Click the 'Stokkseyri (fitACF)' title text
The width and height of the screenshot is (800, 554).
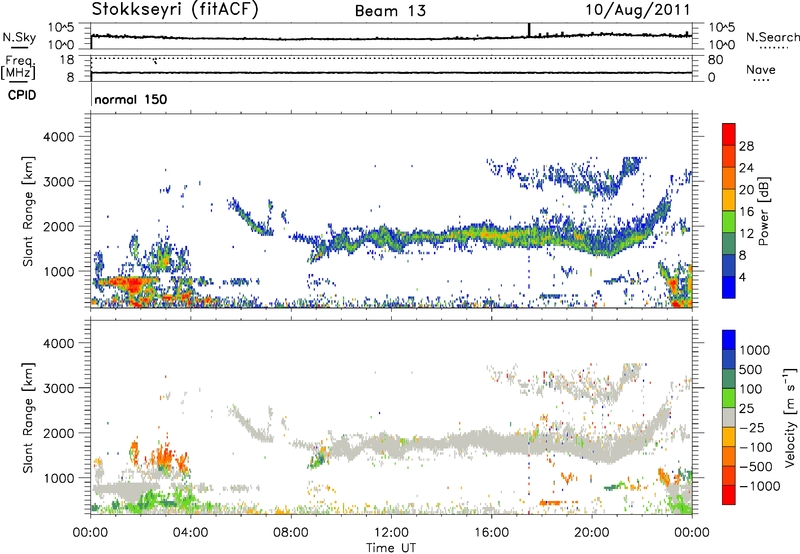click(x=175, y=9)
